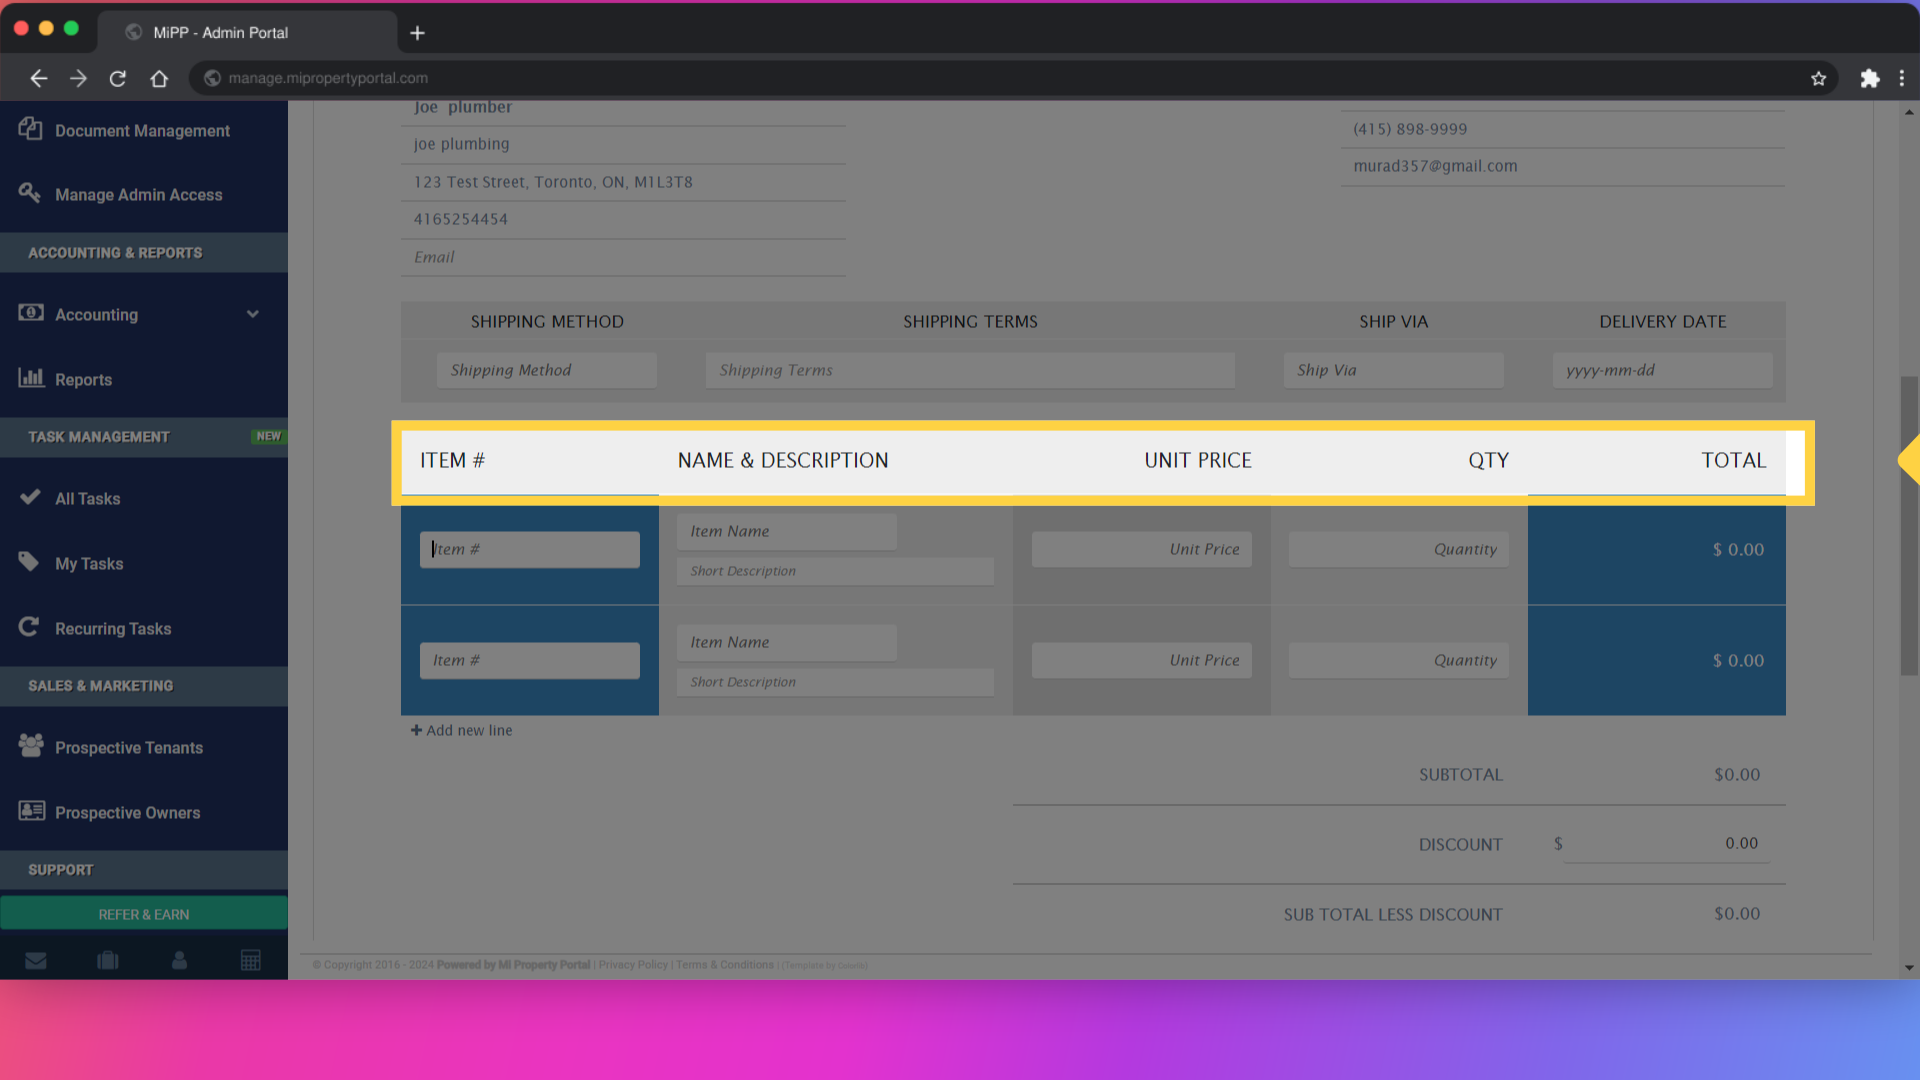
Task: Click the Reports bar-chart icon
Action: point(30,378)
